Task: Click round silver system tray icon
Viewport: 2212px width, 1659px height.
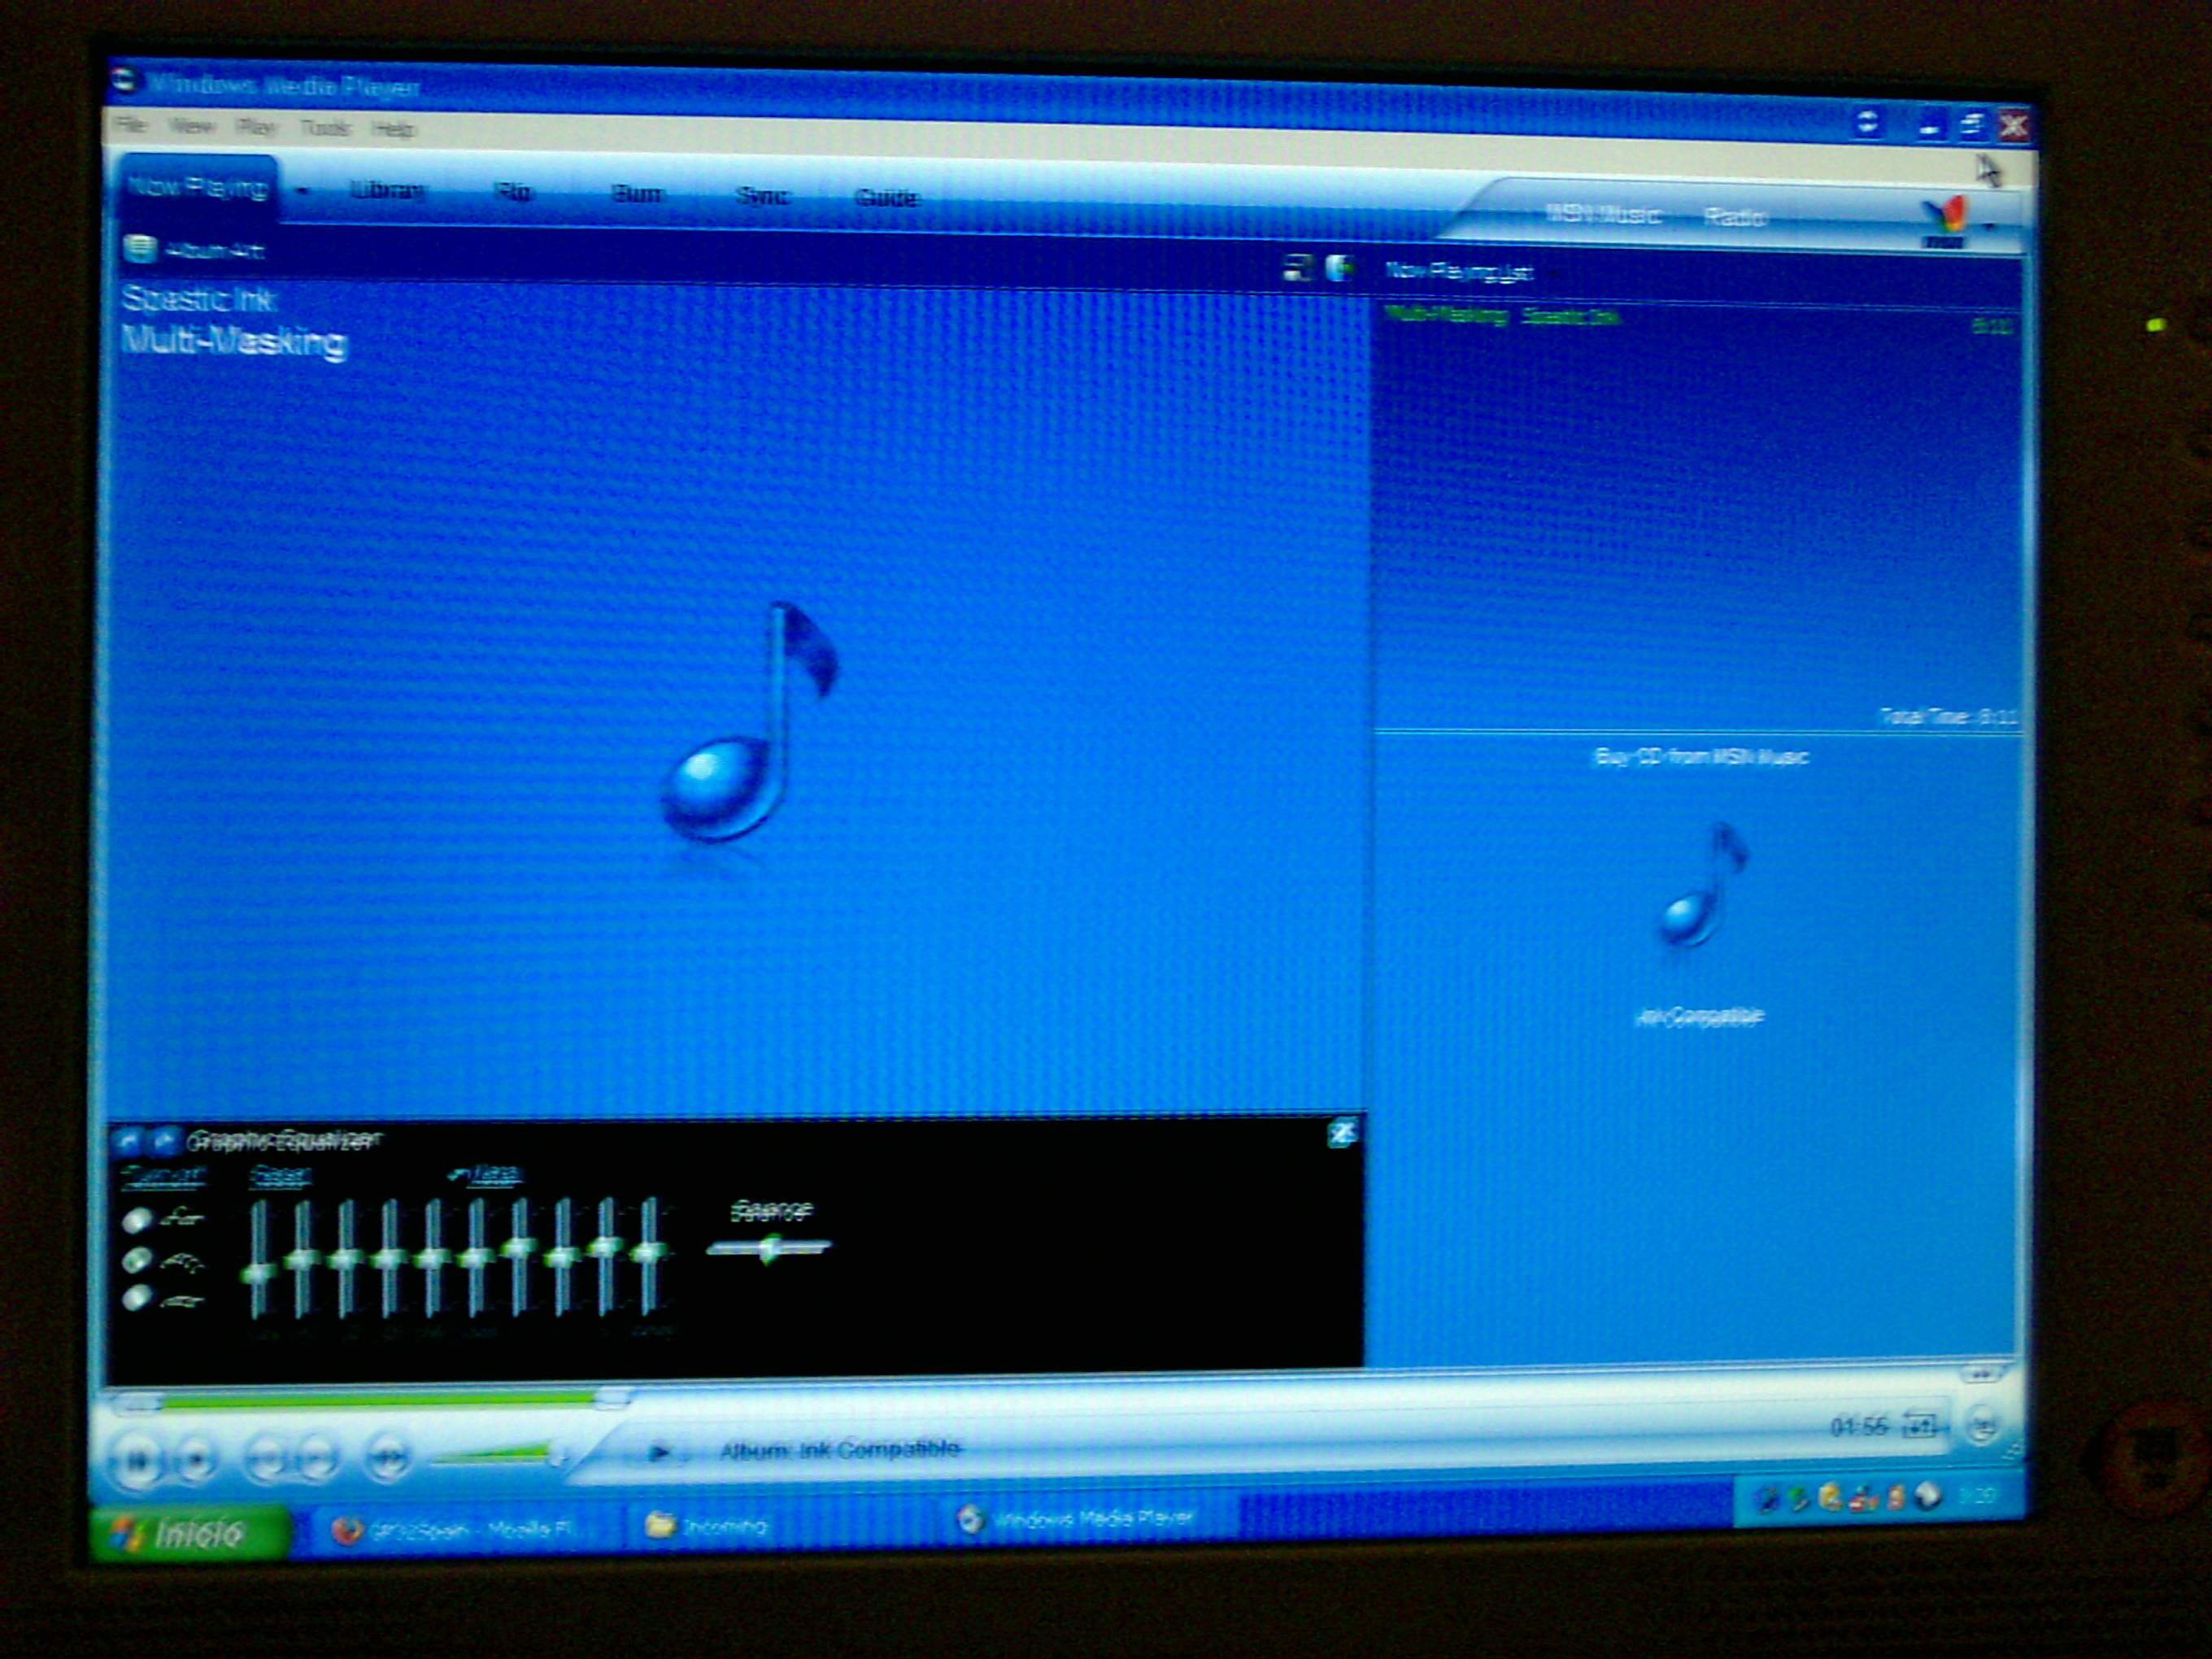Action: (x=1928, y=1495)
